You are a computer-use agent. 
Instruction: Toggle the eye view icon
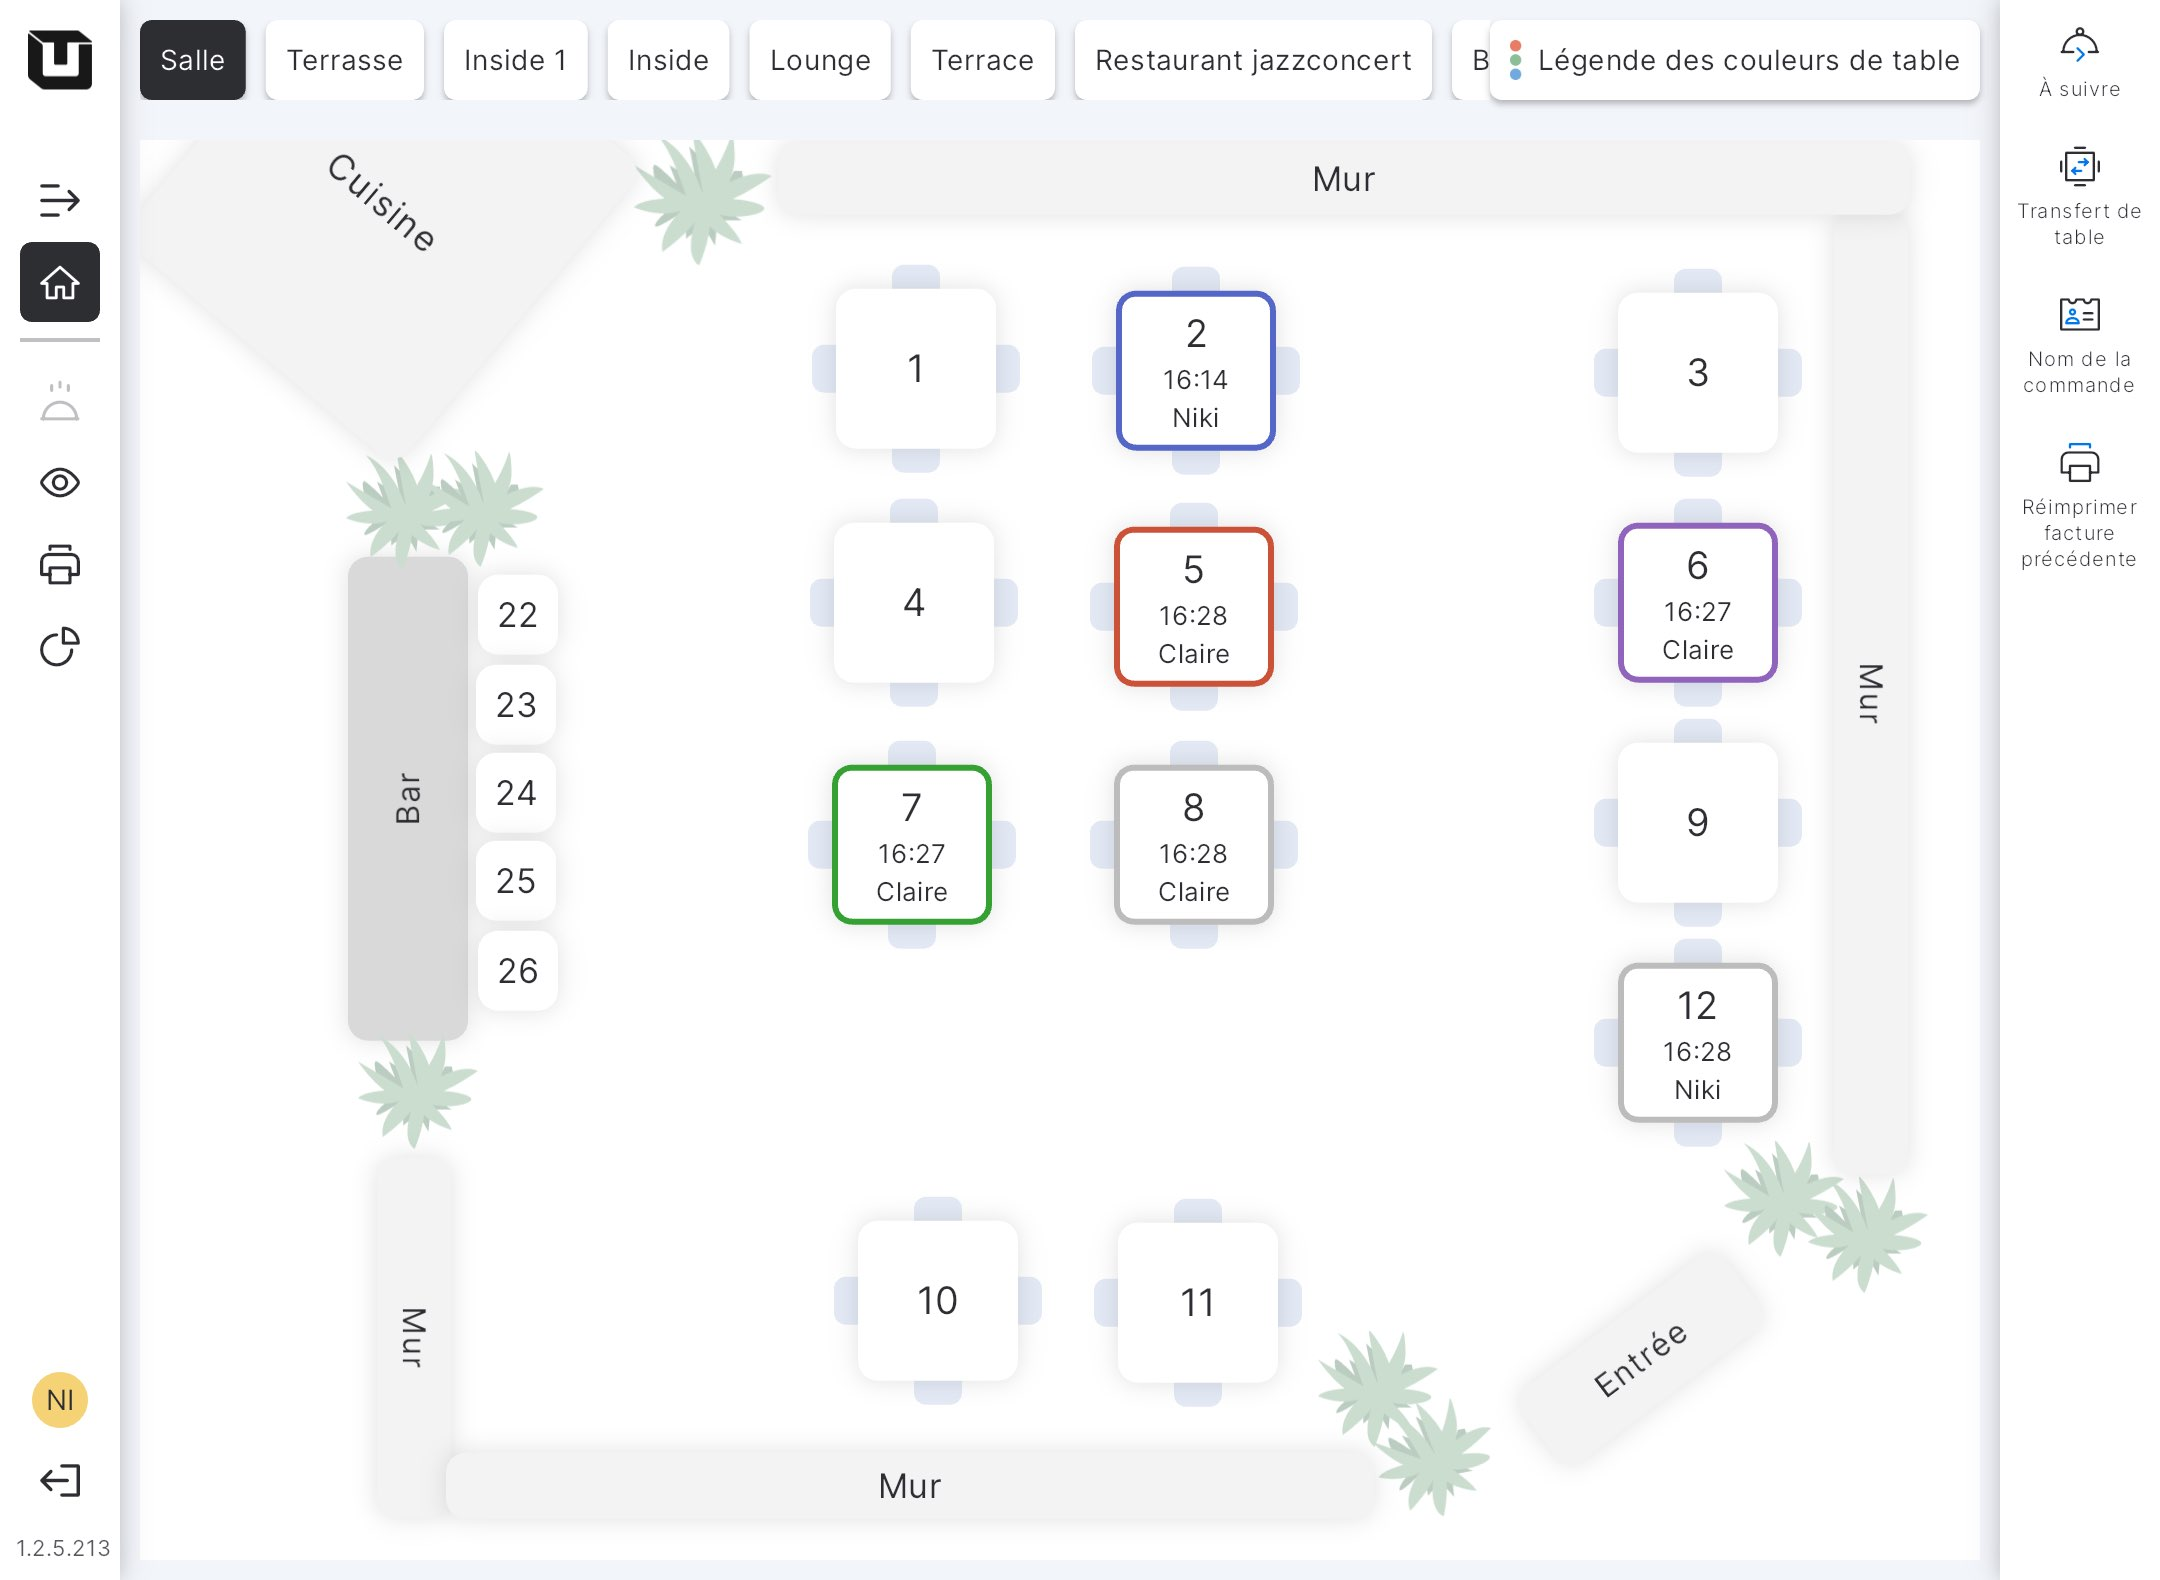(60, 483)
